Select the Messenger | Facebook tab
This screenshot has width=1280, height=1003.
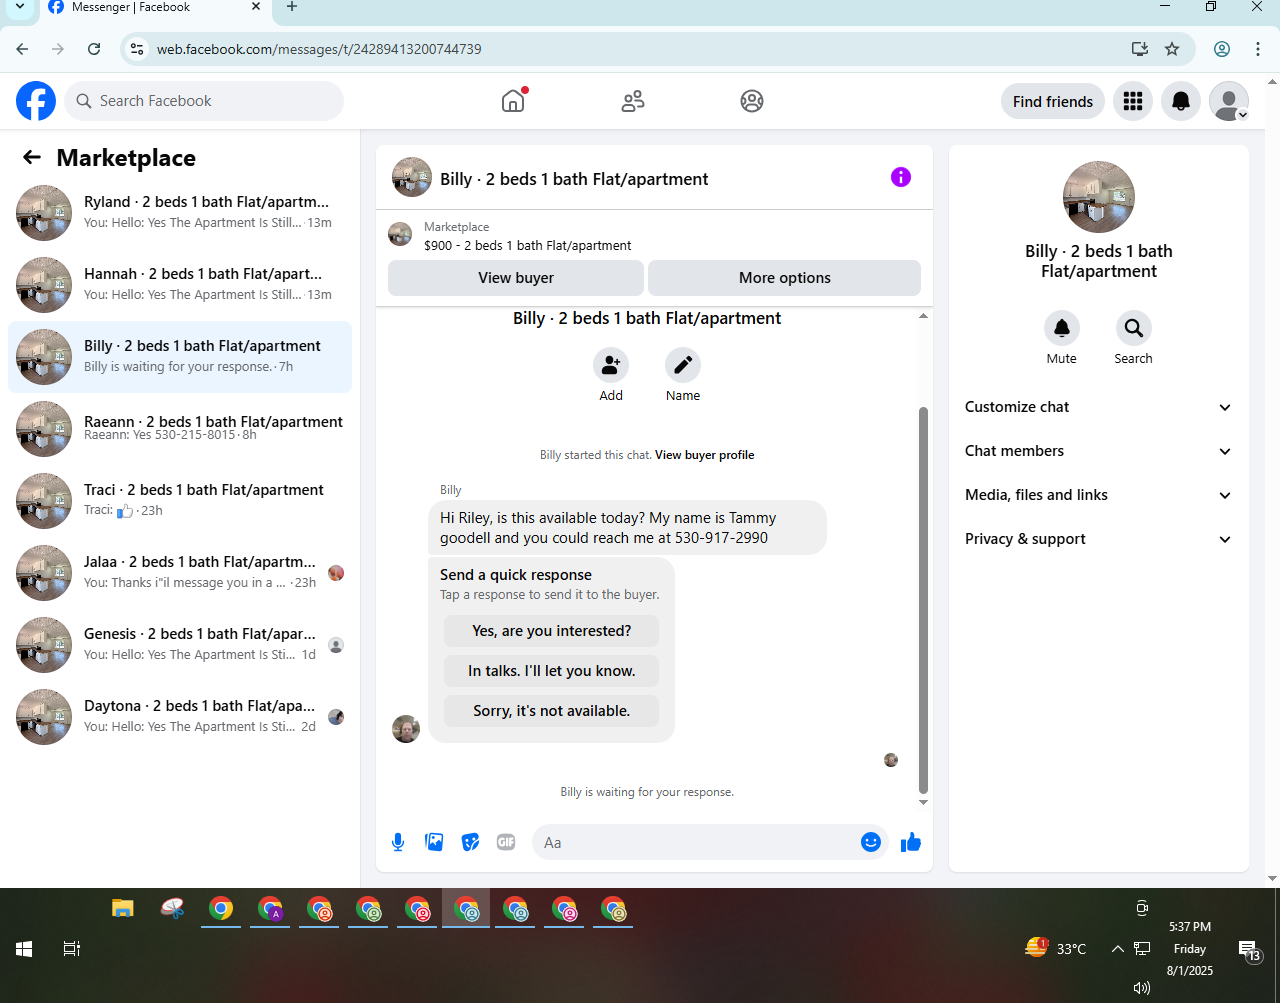pyautogui.click(x=155, y=7)
